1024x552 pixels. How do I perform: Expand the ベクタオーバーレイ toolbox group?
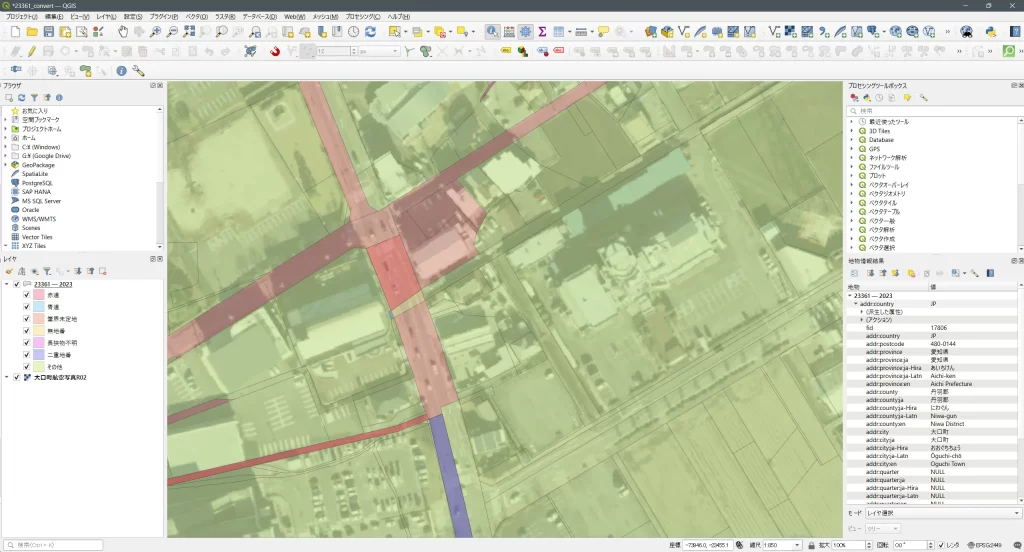point(852,185)
